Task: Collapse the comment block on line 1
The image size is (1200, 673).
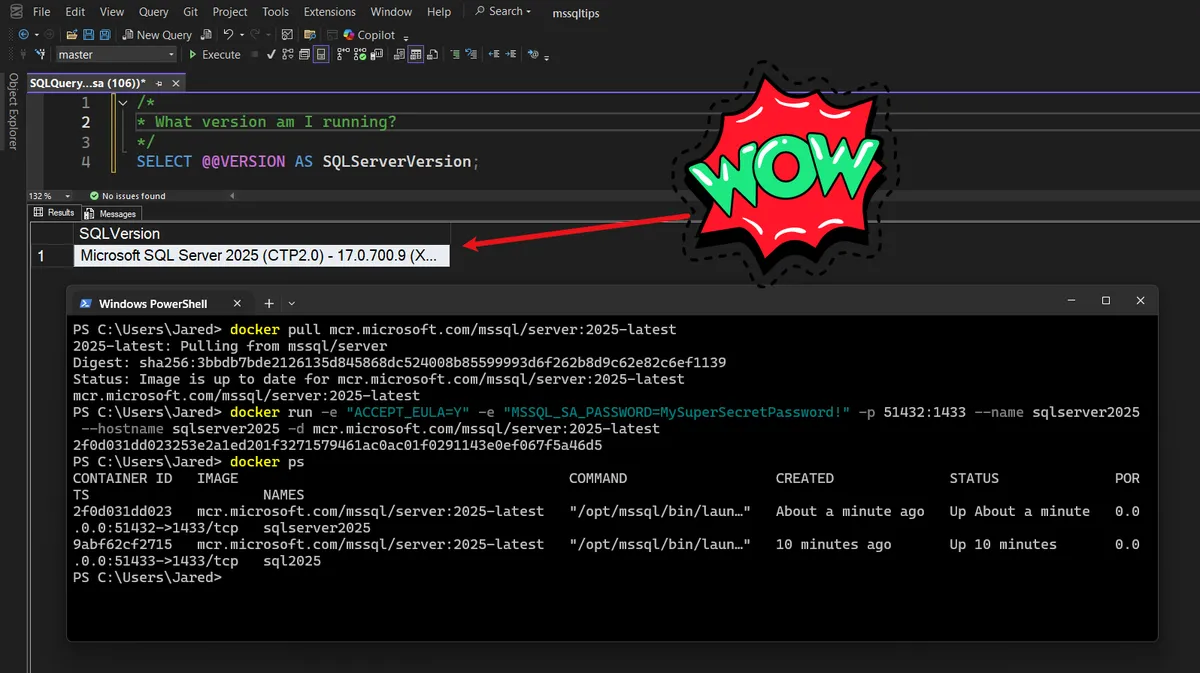Action: coord(123,103)
